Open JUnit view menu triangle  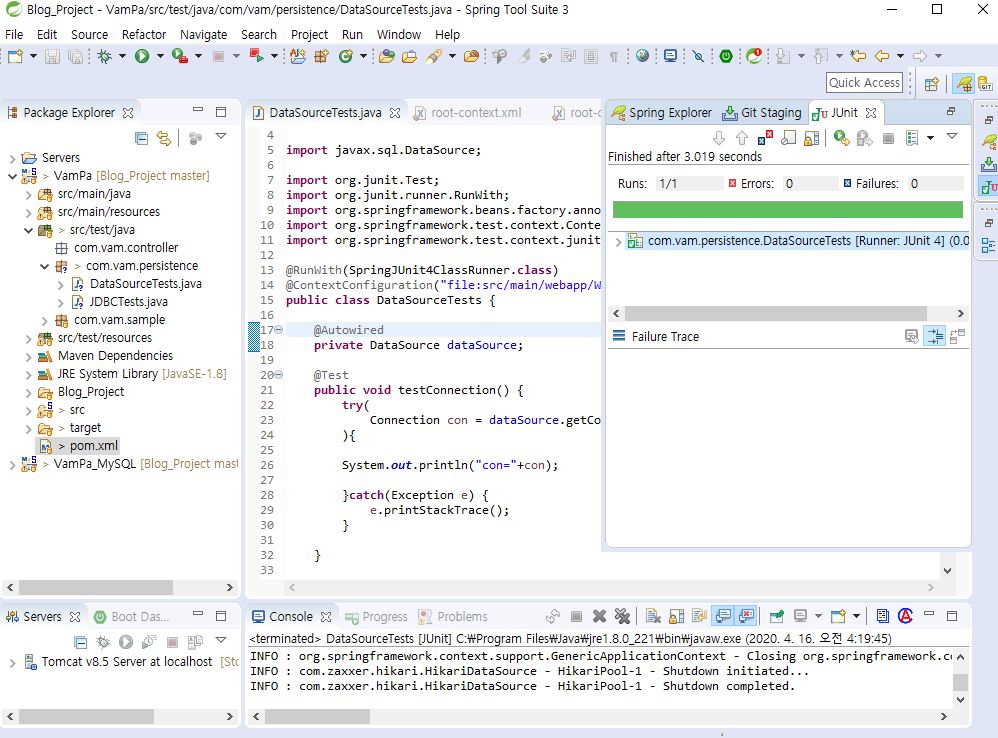(x=952, y=137)
